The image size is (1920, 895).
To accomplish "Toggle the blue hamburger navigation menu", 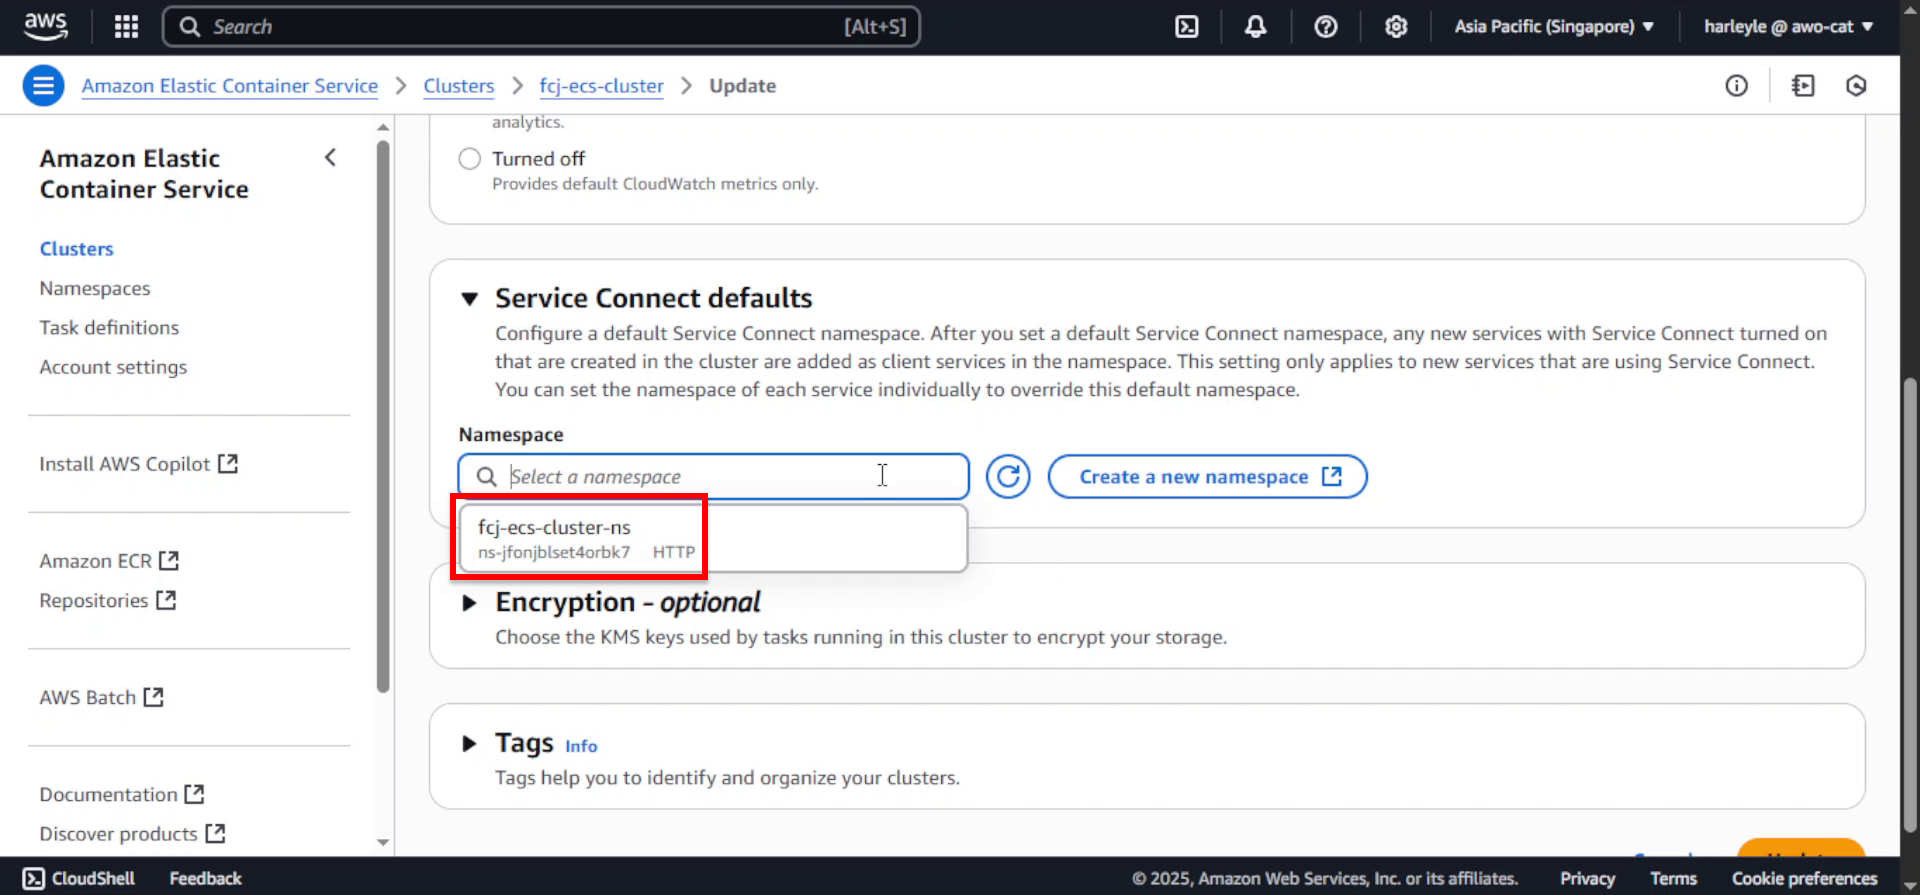I will coord(43,86).
